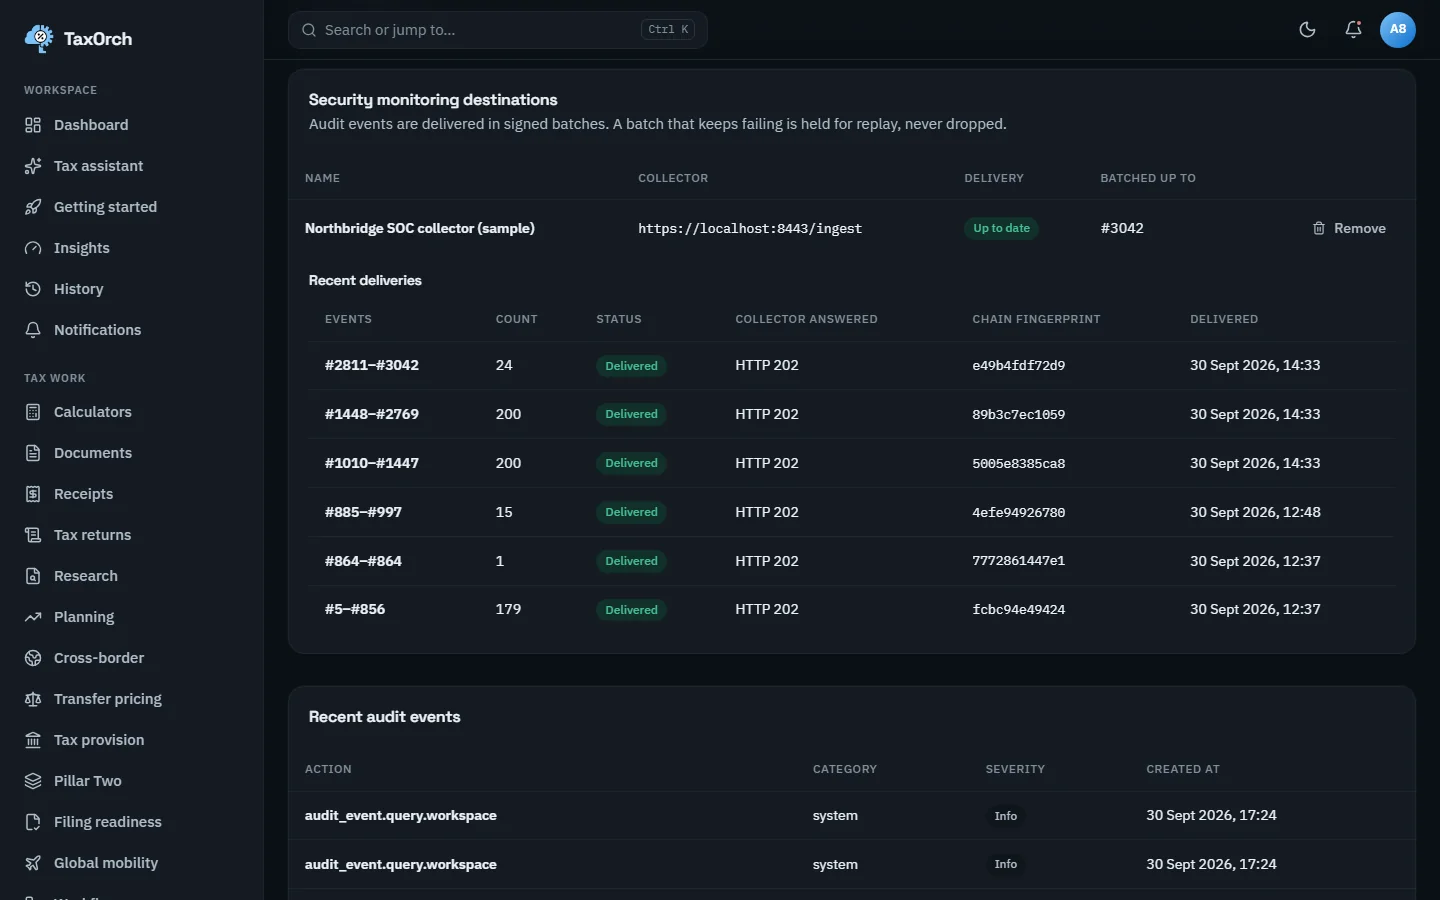Click the History clock icon
The height and width of the screenshot is (900, 1440).
[33, 289]
